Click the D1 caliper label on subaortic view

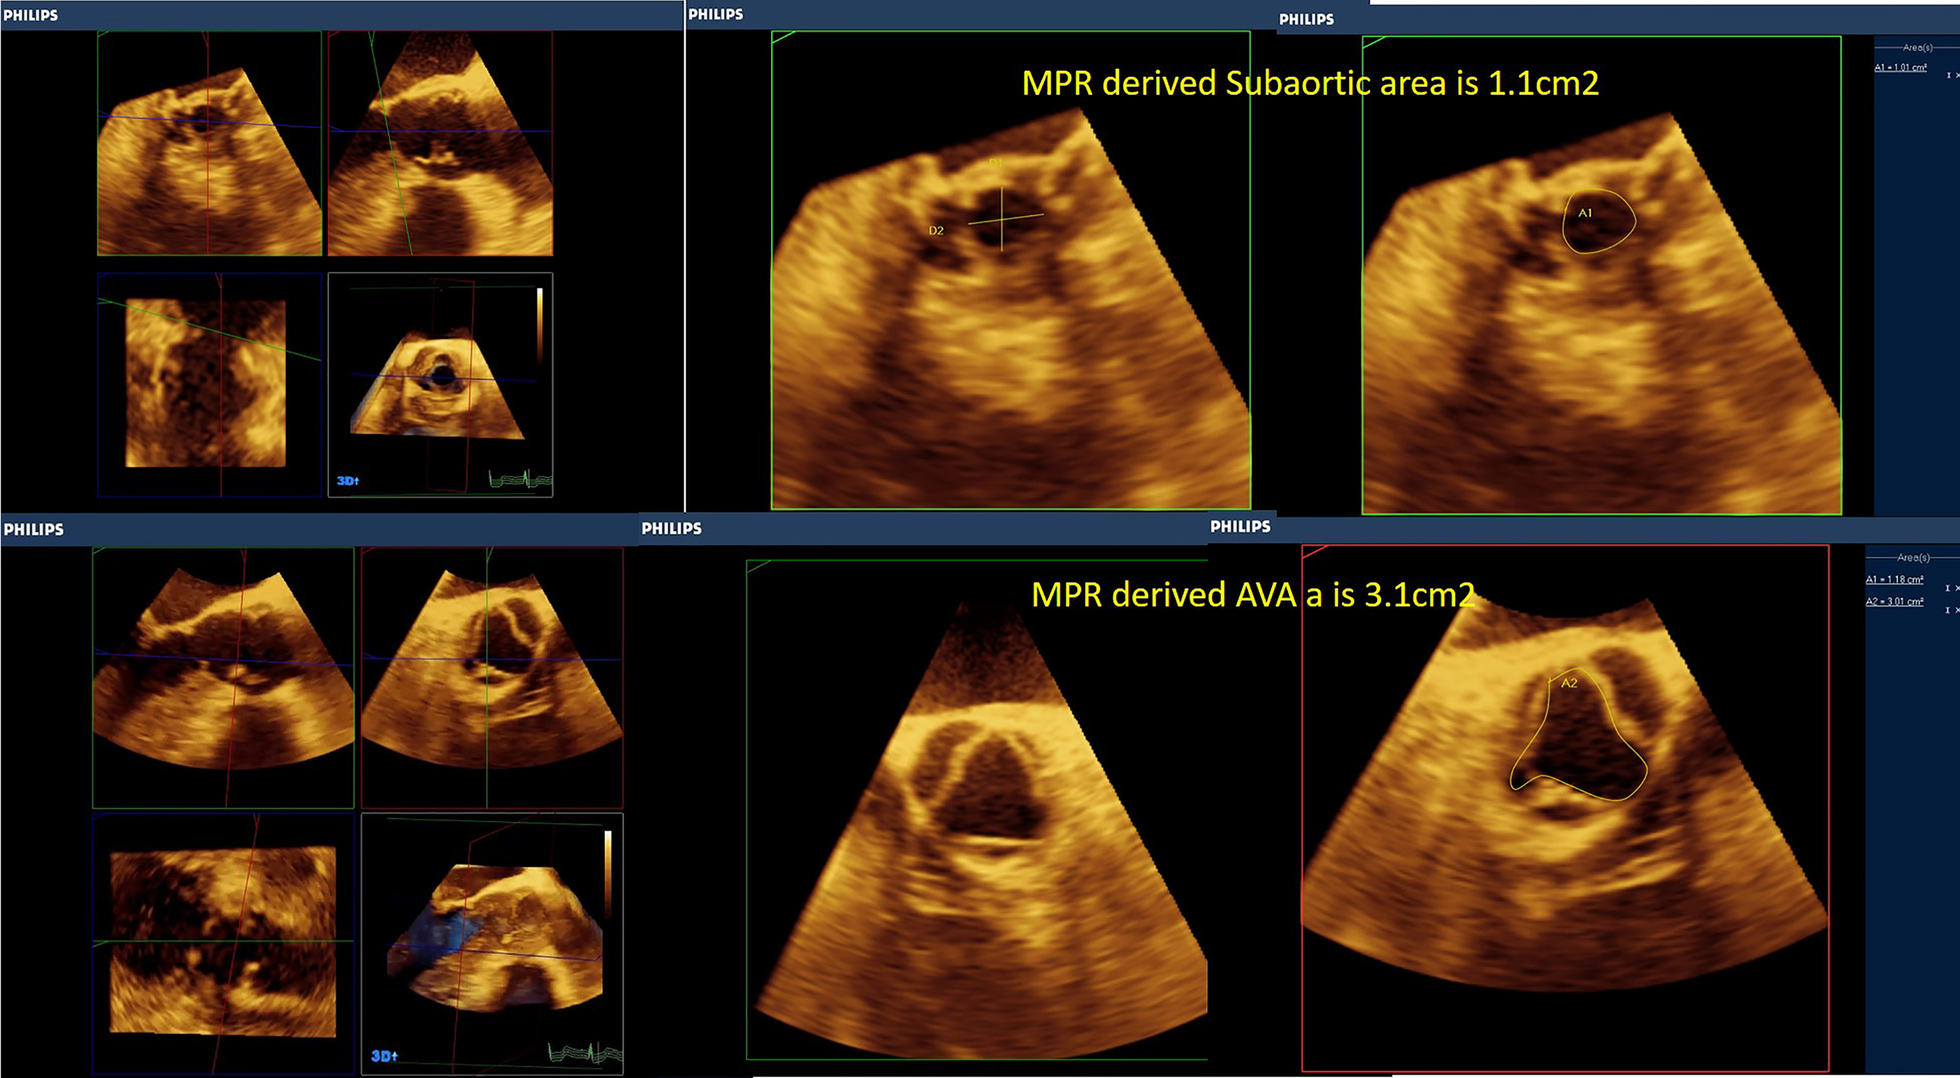pos(995,163)
